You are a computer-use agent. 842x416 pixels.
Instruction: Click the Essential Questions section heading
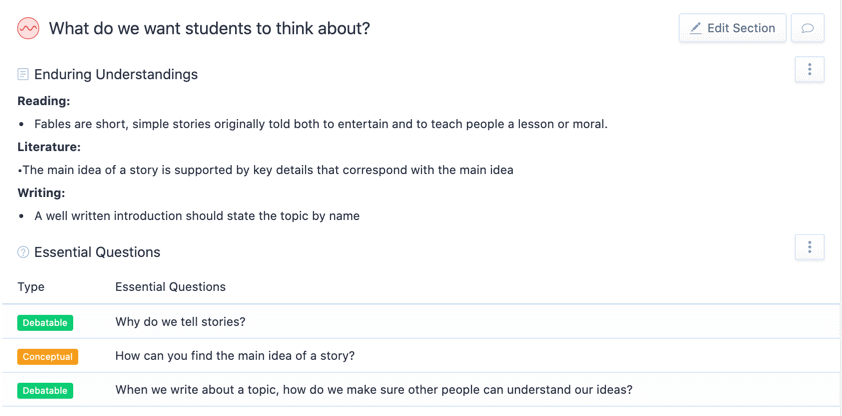click(x=97, y=252)
